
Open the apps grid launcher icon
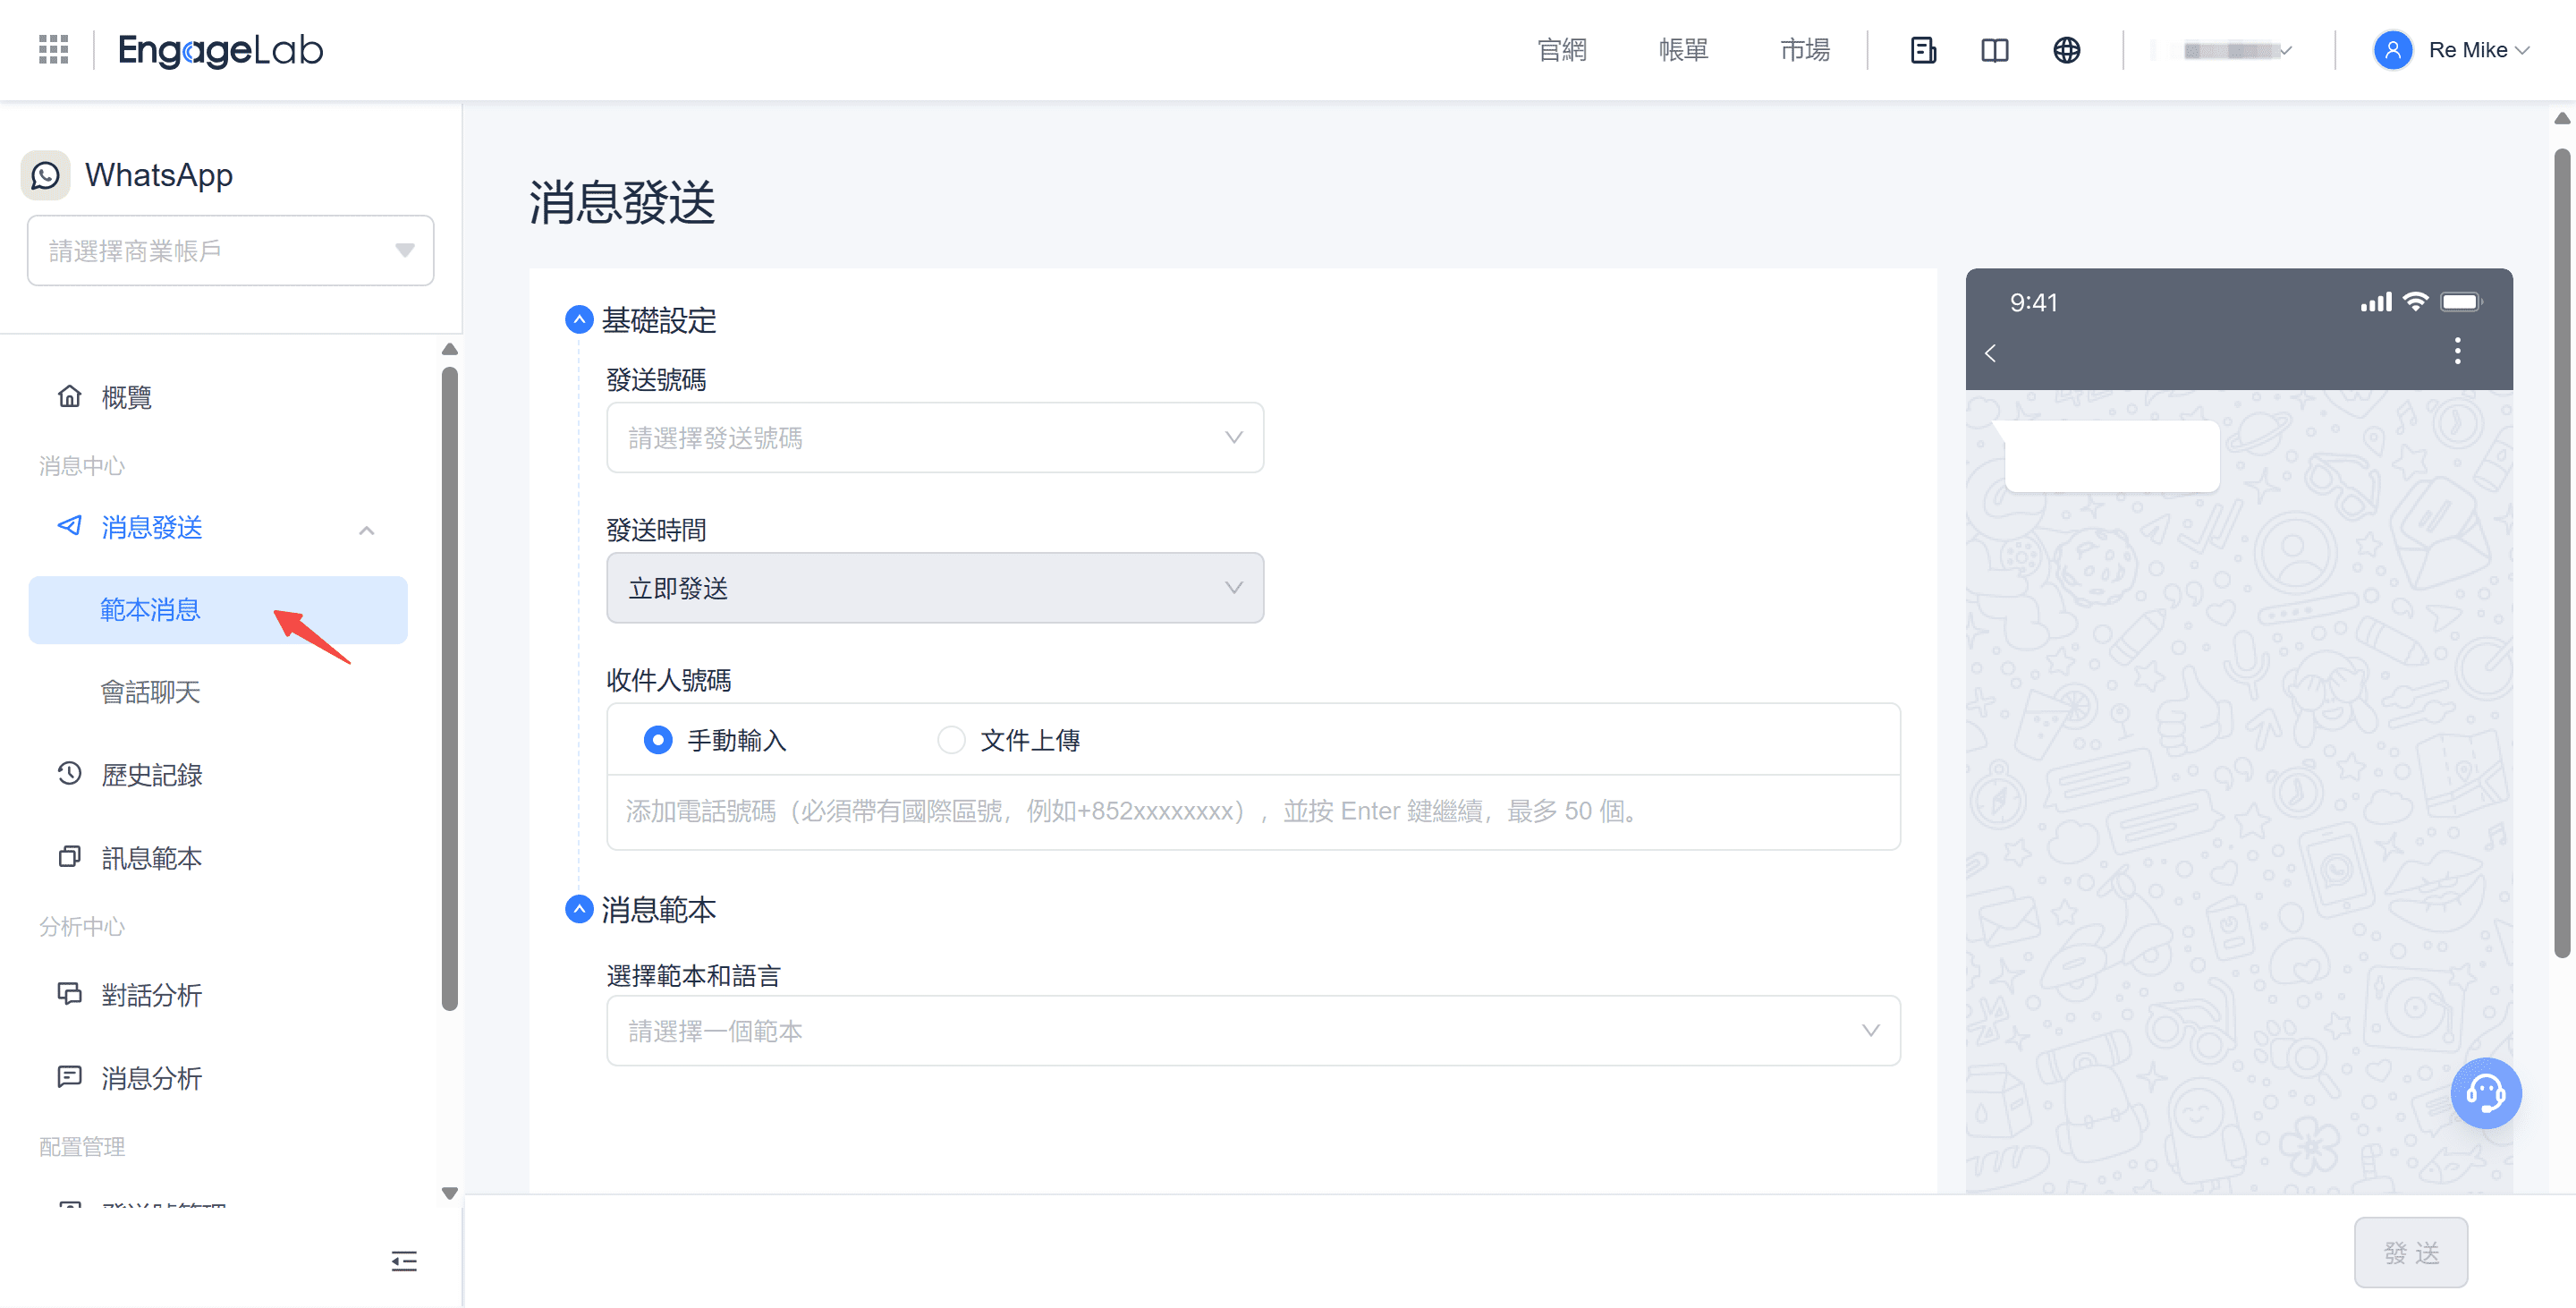(x=53, y=49)
